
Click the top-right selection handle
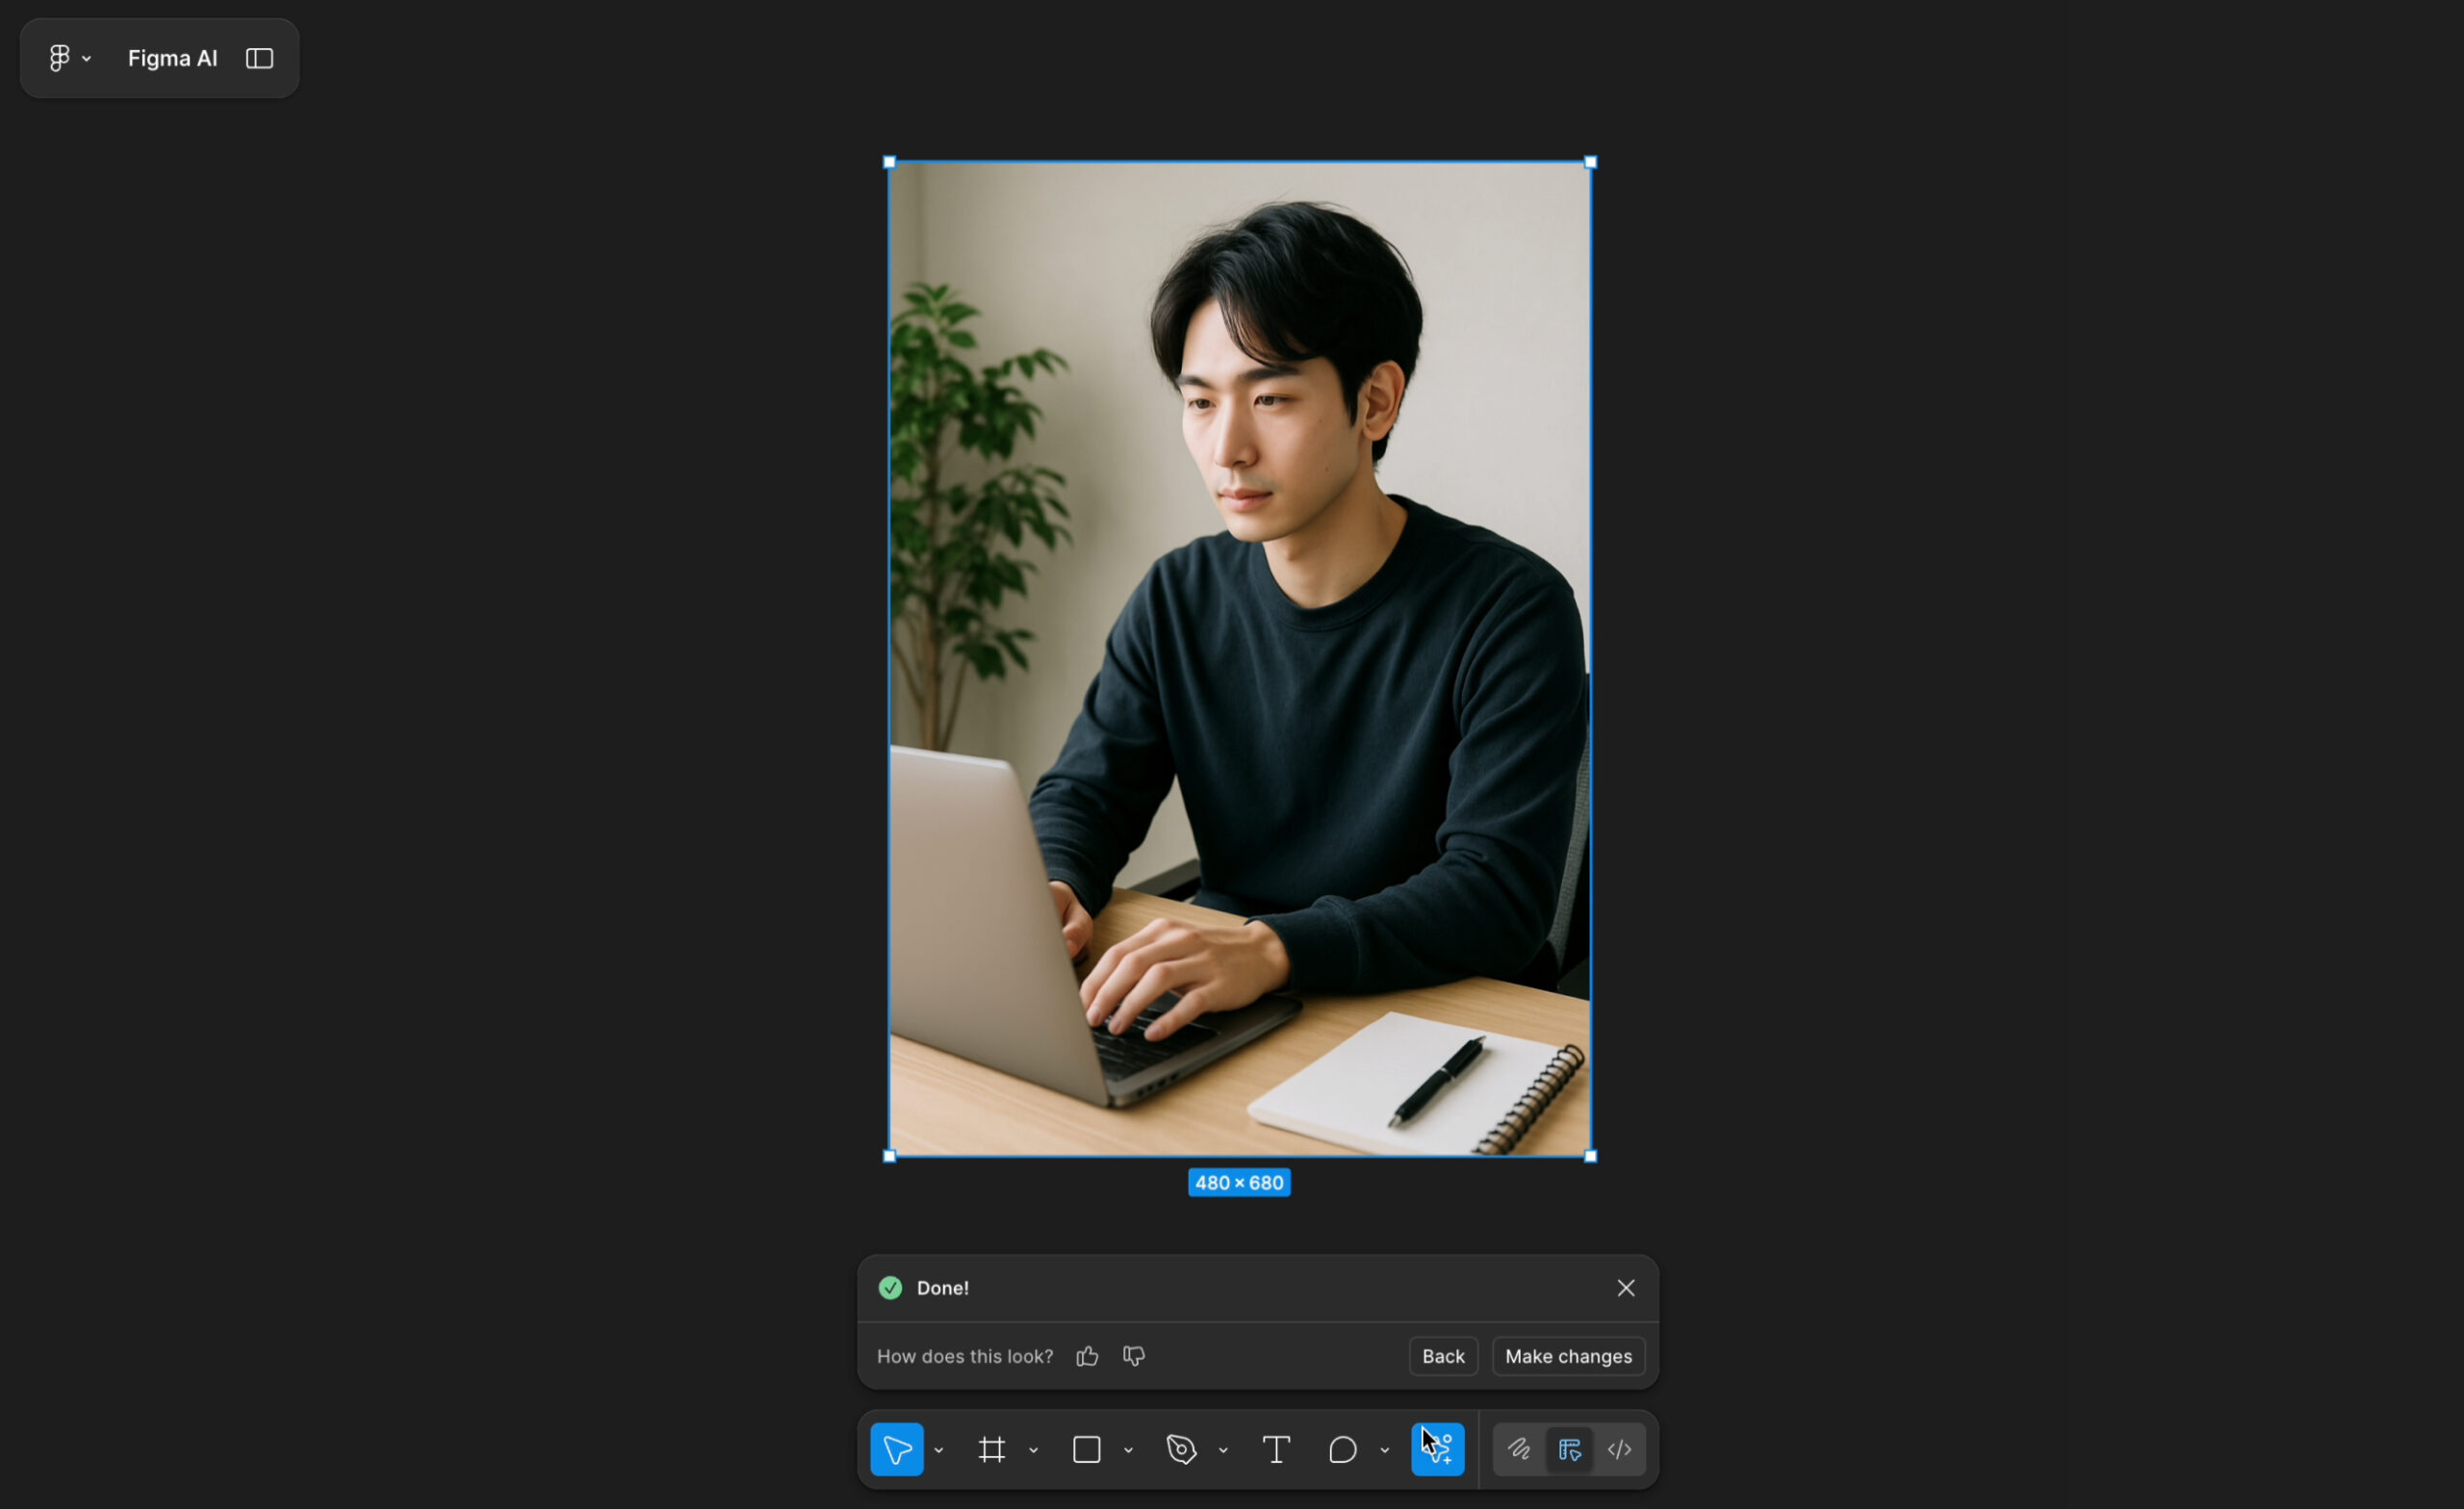click(x=1591, y=162)
